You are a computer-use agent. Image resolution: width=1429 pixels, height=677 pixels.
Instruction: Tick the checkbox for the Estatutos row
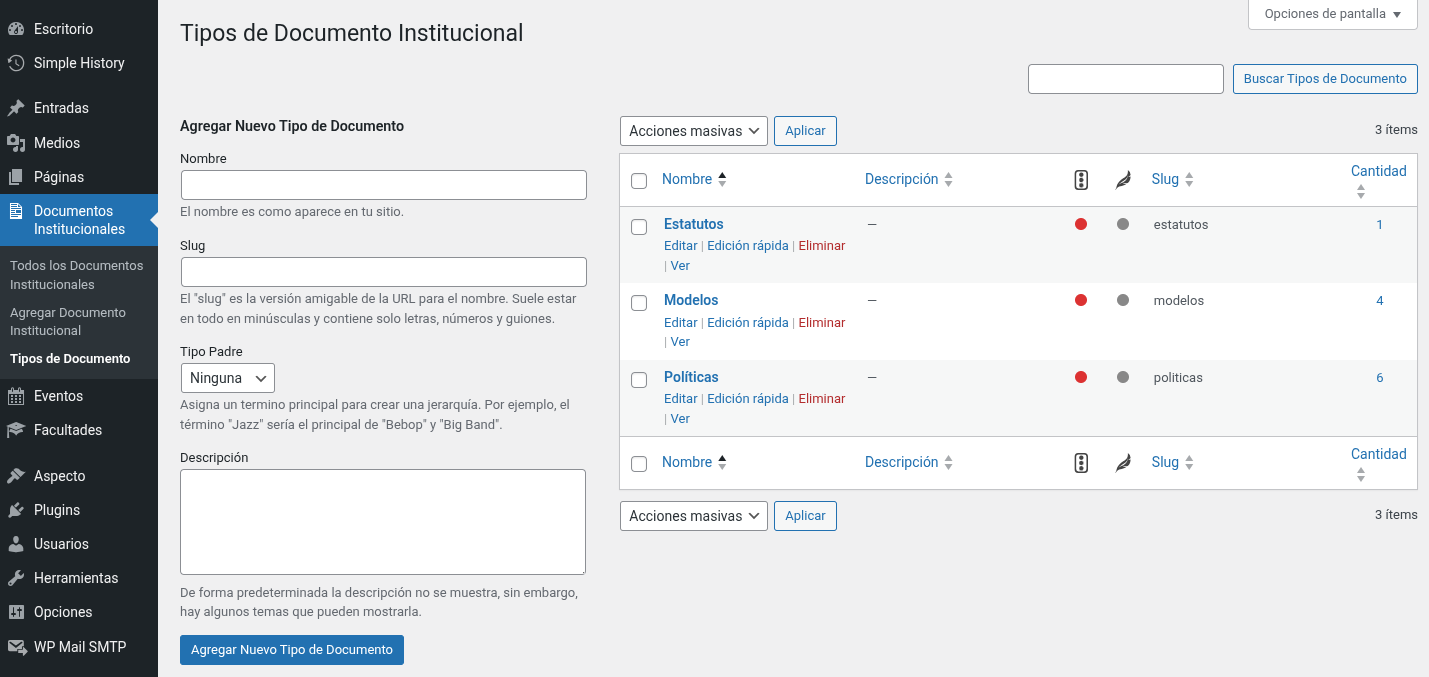[x=639, y=227]
